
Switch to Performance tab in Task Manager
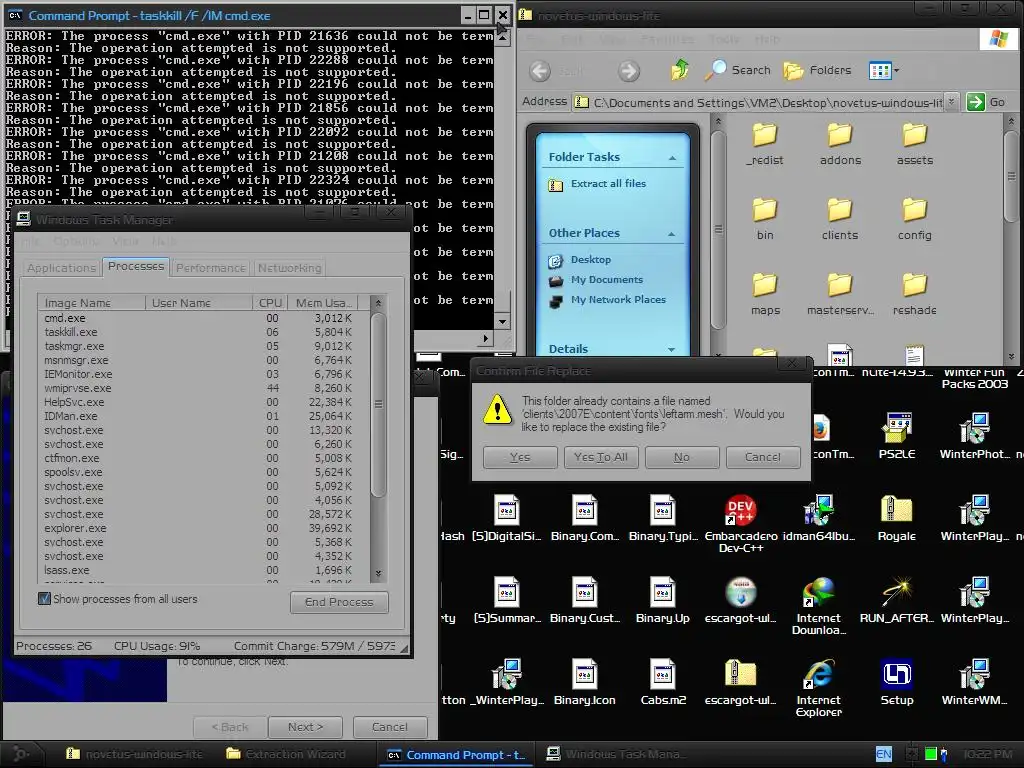coord(211,268)
